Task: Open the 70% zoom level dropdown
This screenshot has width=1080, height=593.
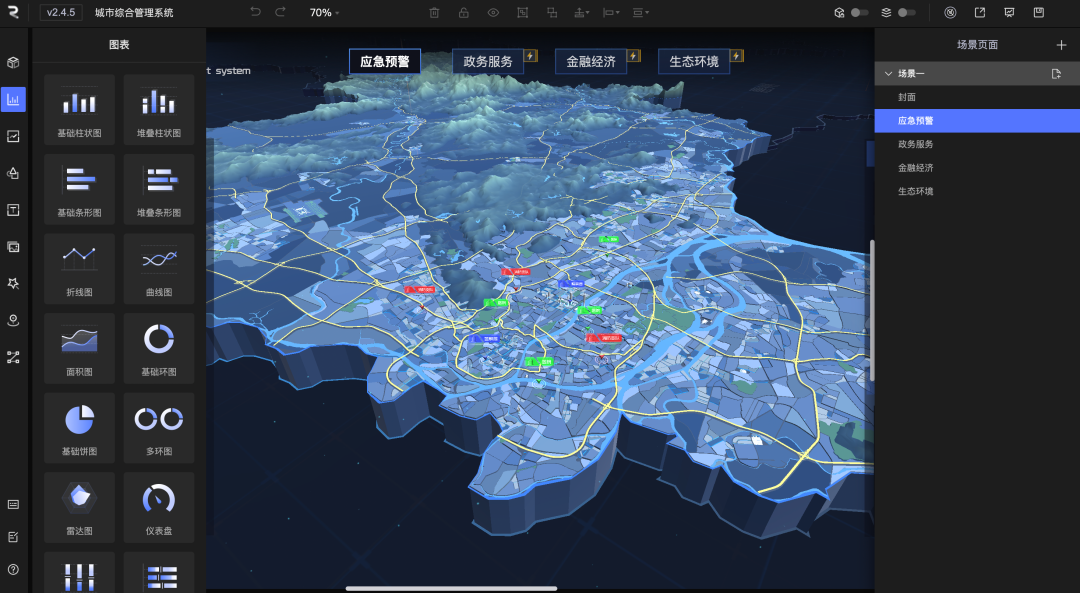Action: (324, 13)
